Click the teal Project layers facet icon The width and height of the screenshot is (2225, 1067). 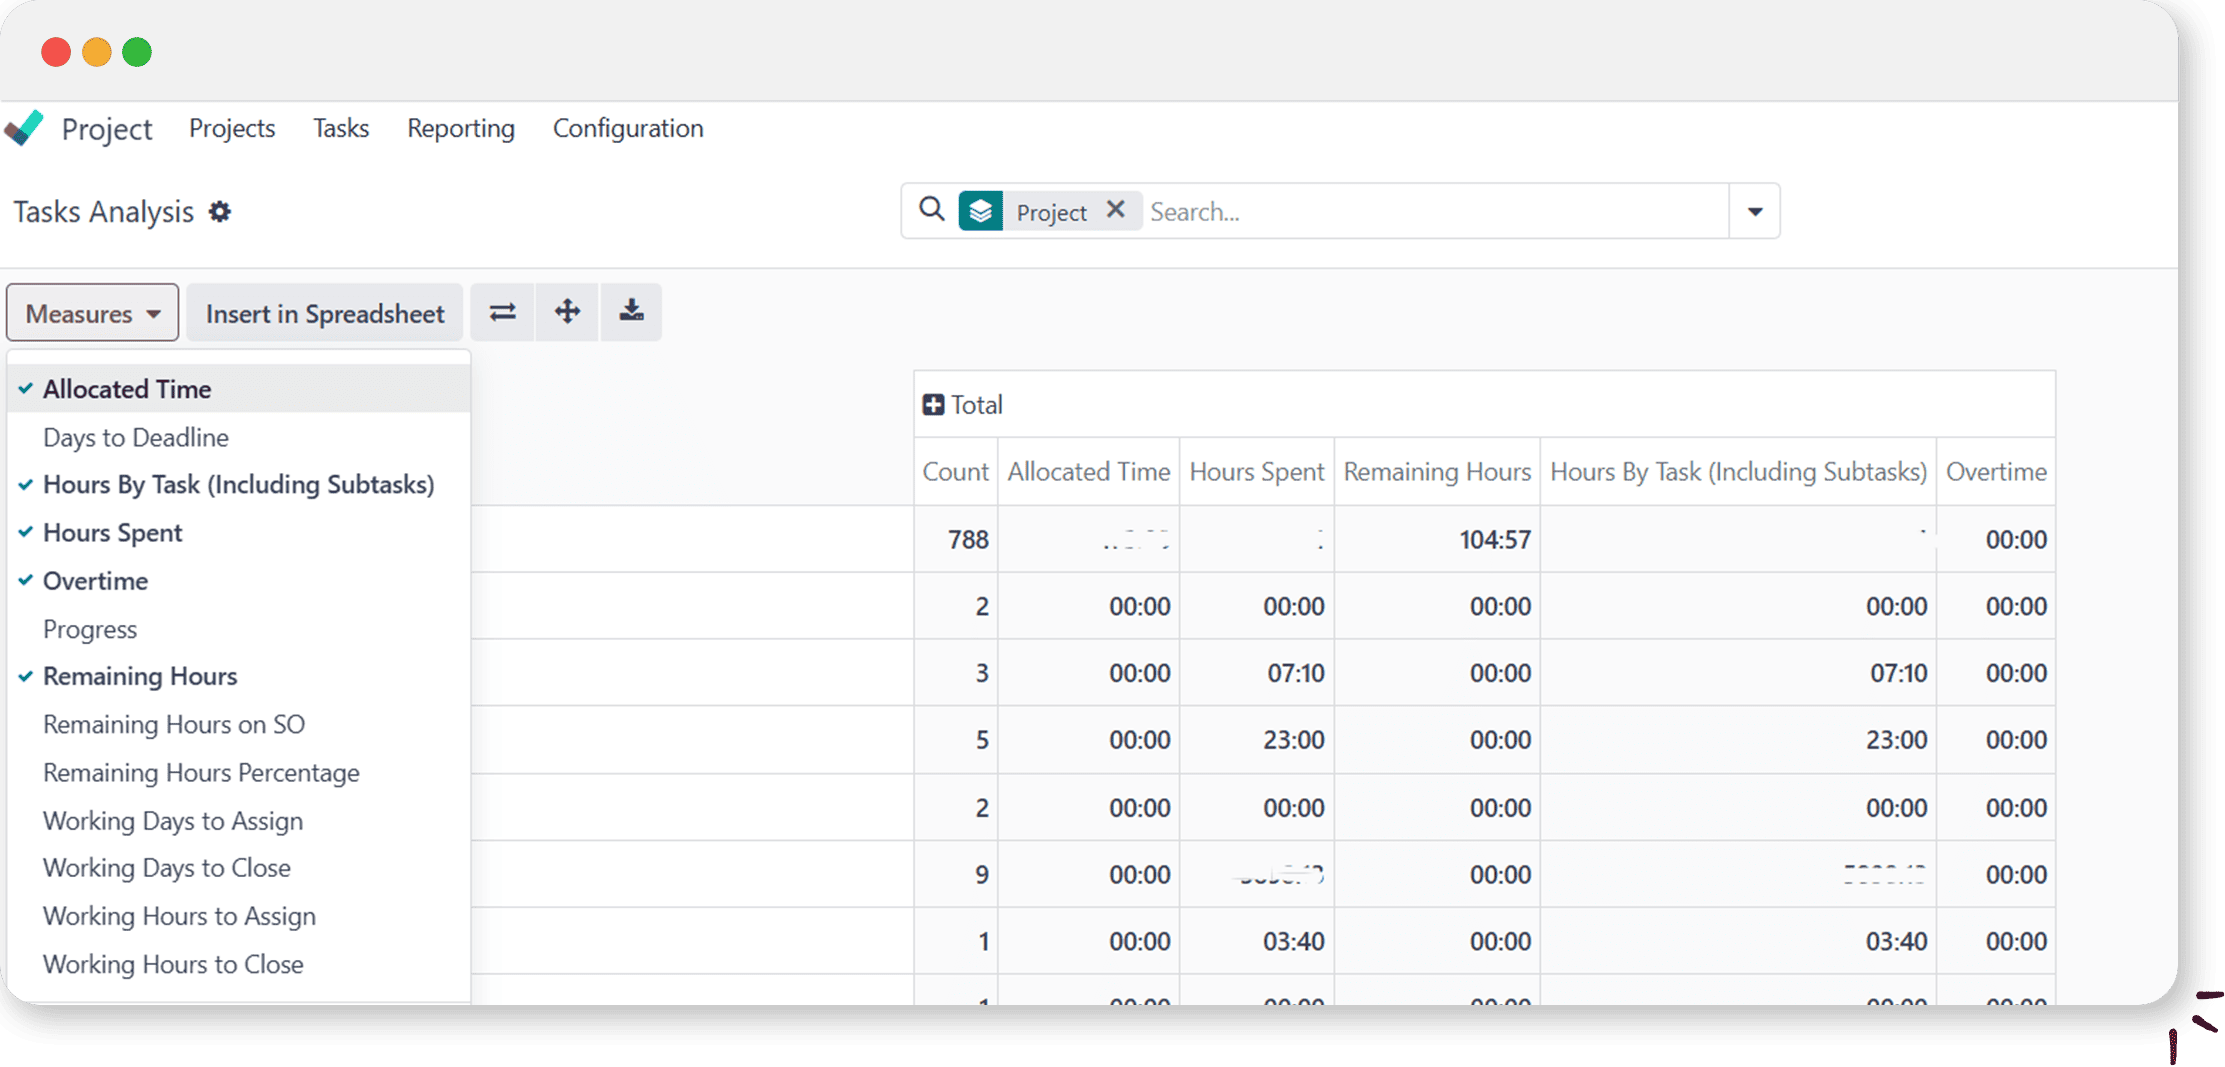980,211
